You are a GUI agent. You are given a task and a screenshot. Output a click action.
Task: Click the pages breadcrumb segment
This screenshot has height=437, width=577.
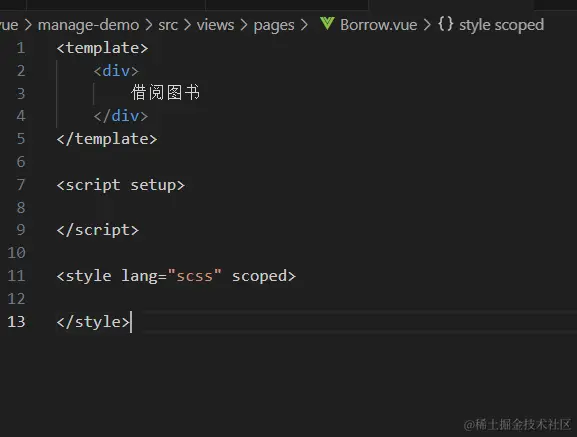(x=274, y=26)
